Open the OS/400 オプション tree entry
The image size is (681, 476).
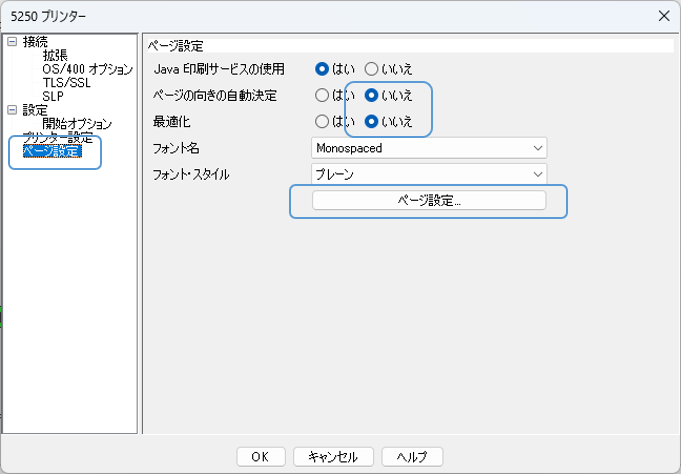pos(87,69)
